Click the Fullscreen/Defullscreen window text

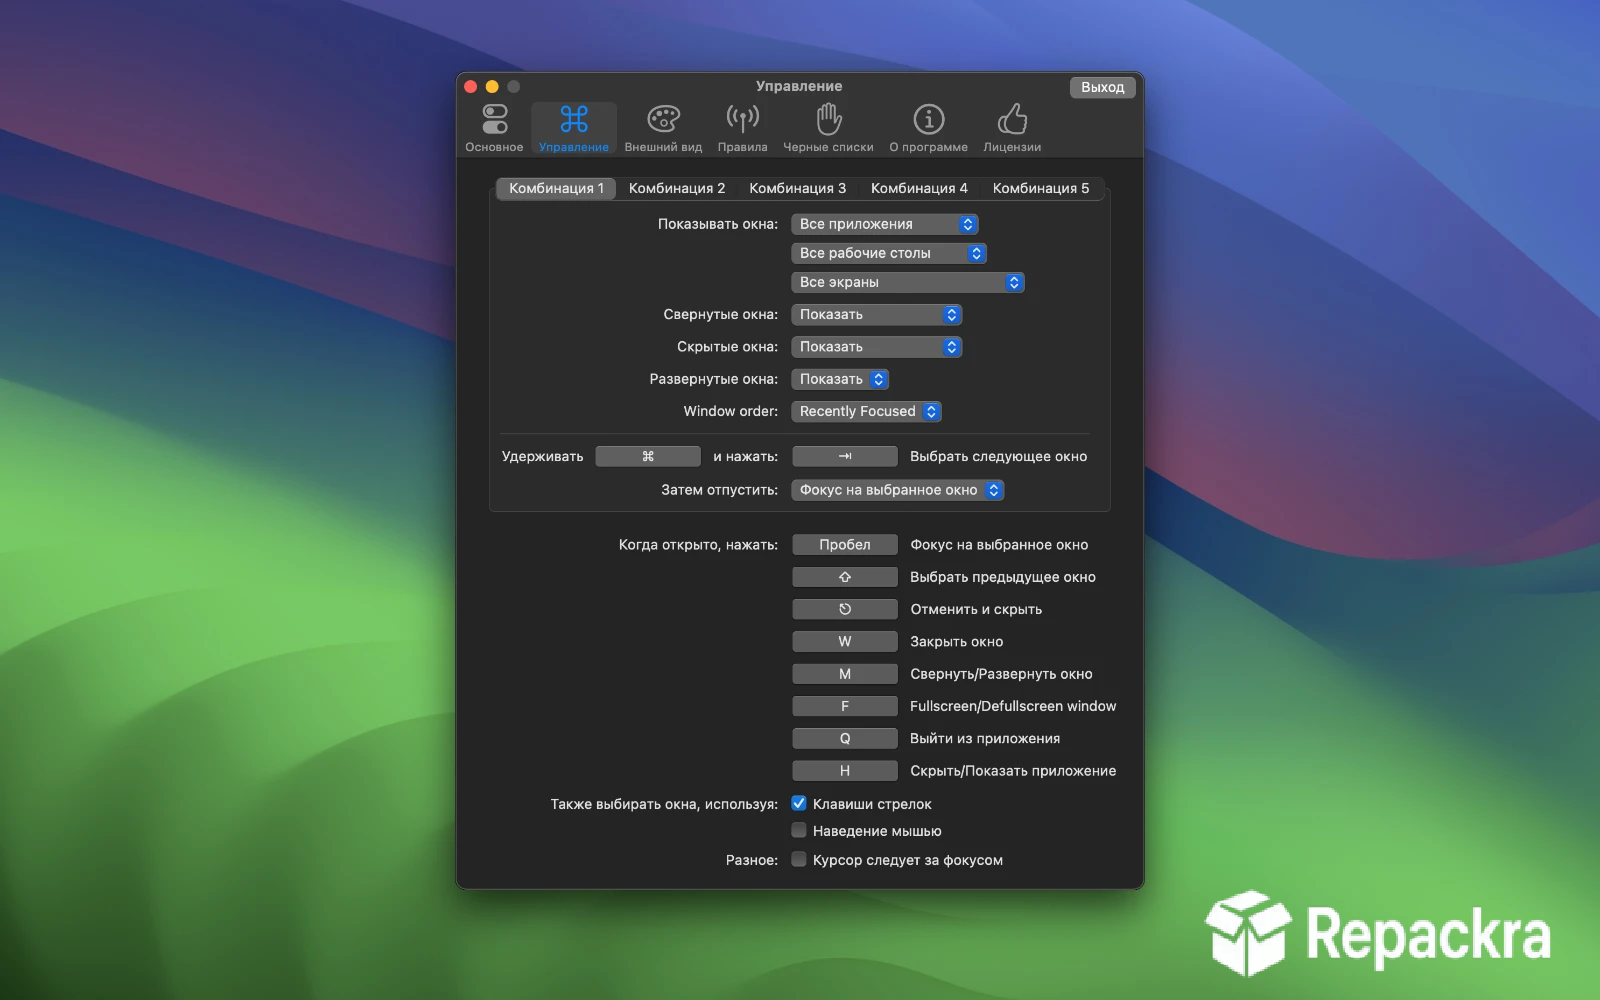click(1013, 706)
